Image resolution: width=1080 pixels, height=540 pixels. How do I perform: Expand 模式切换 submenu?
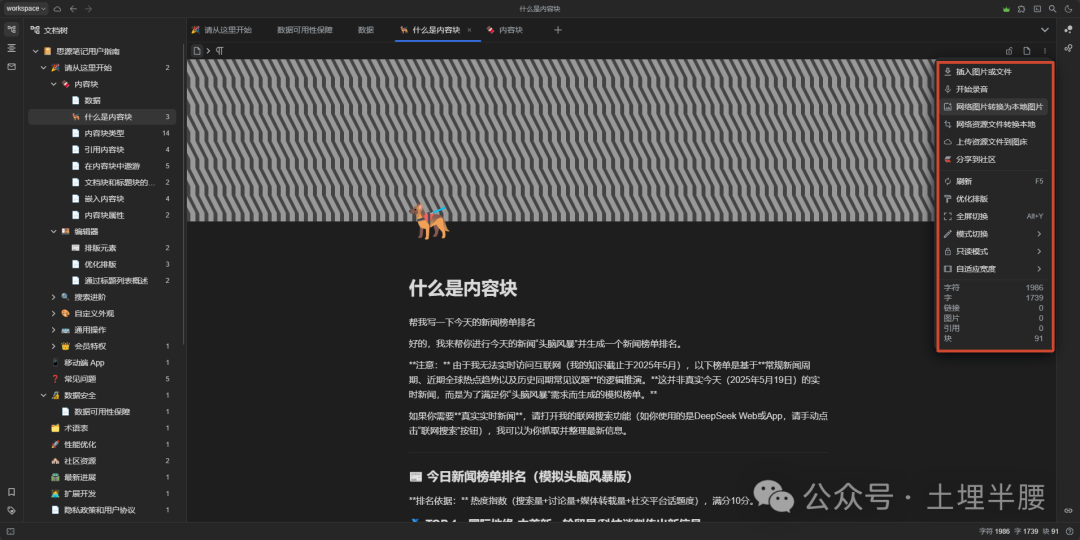(995, 233)
